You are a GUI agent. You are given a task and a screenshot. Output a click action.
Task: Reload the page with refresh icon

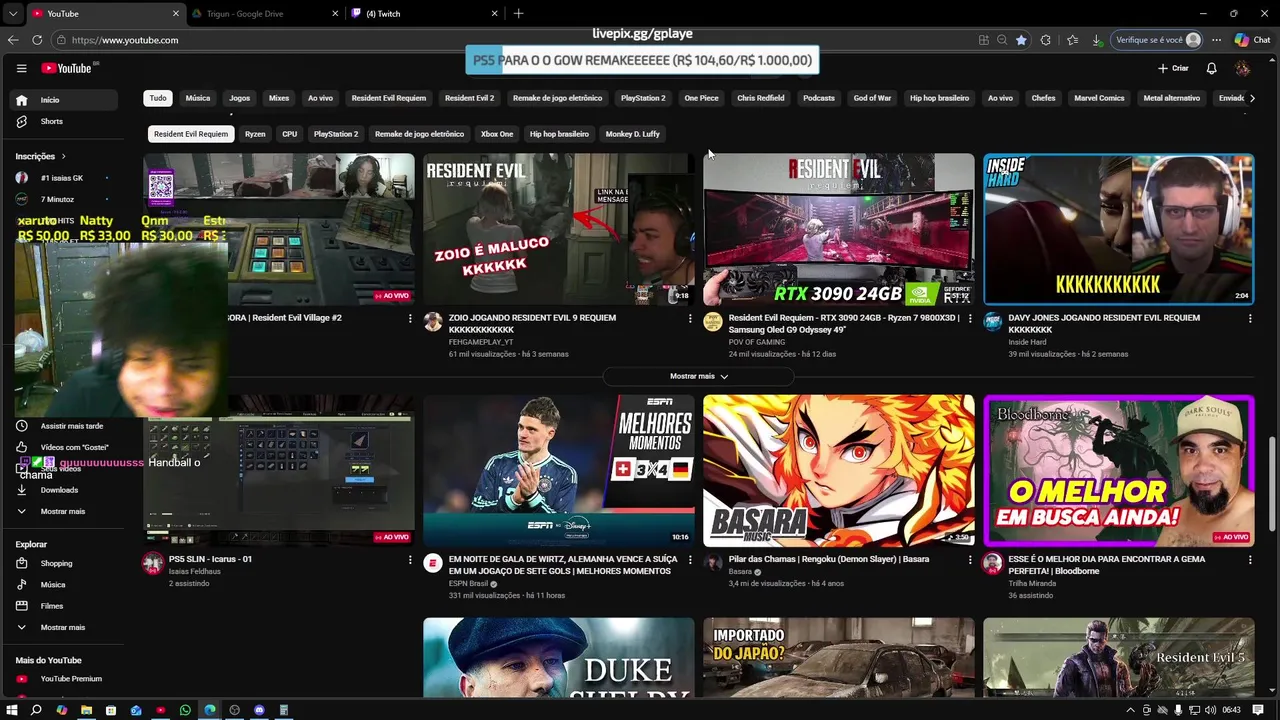click(37, 40)
